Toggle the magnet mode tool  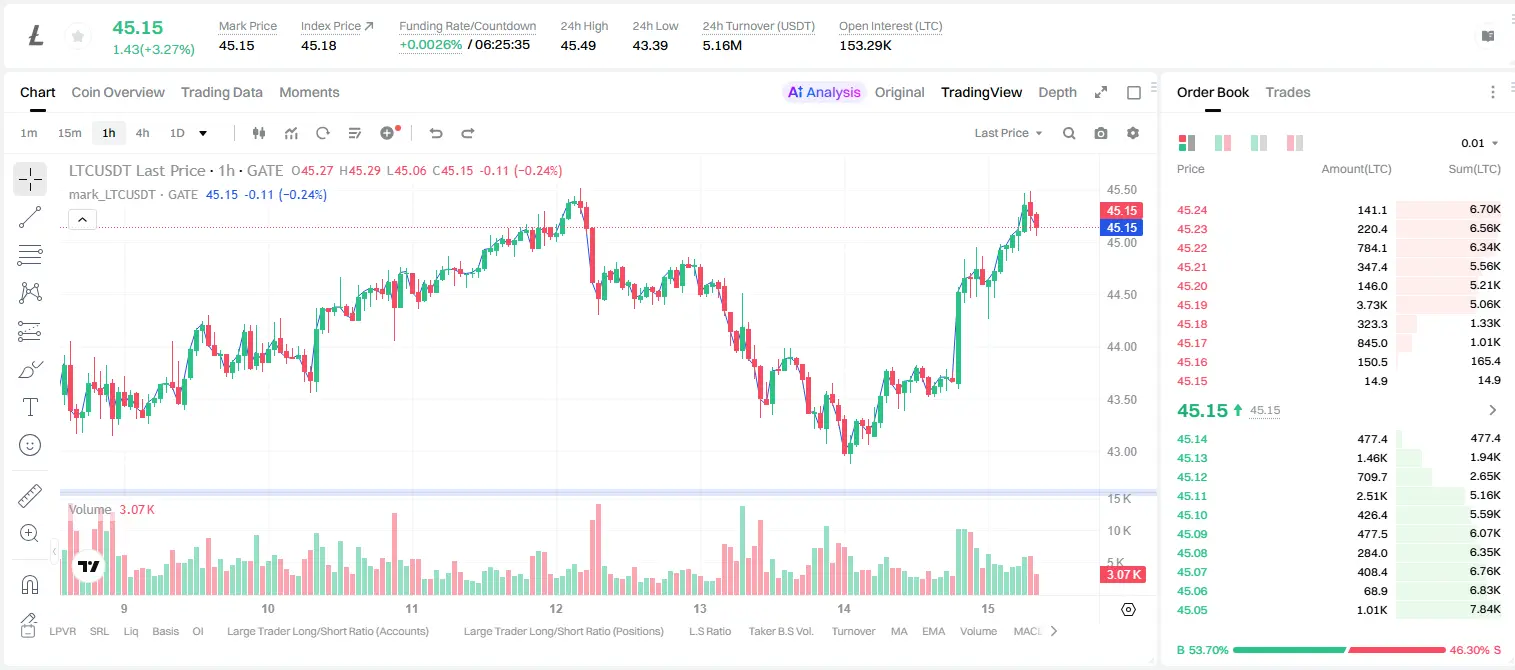pyautogui.click(x=30, y=584)
